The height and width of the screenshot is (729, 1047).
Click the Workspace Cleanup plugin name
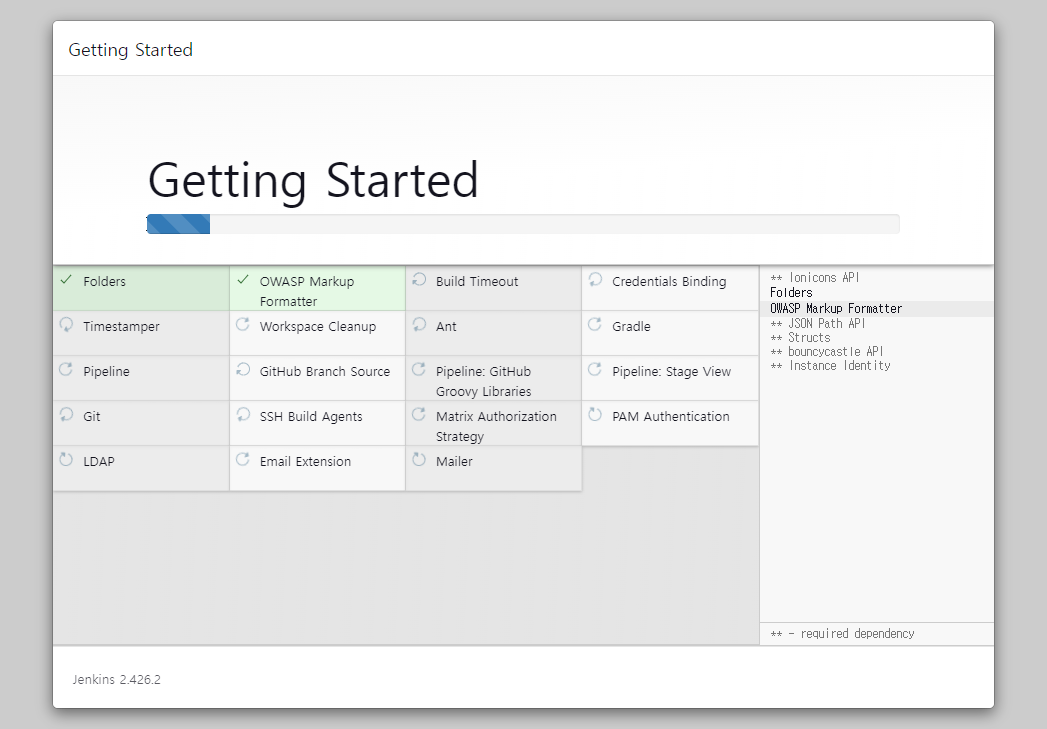(x=318, y=326)
